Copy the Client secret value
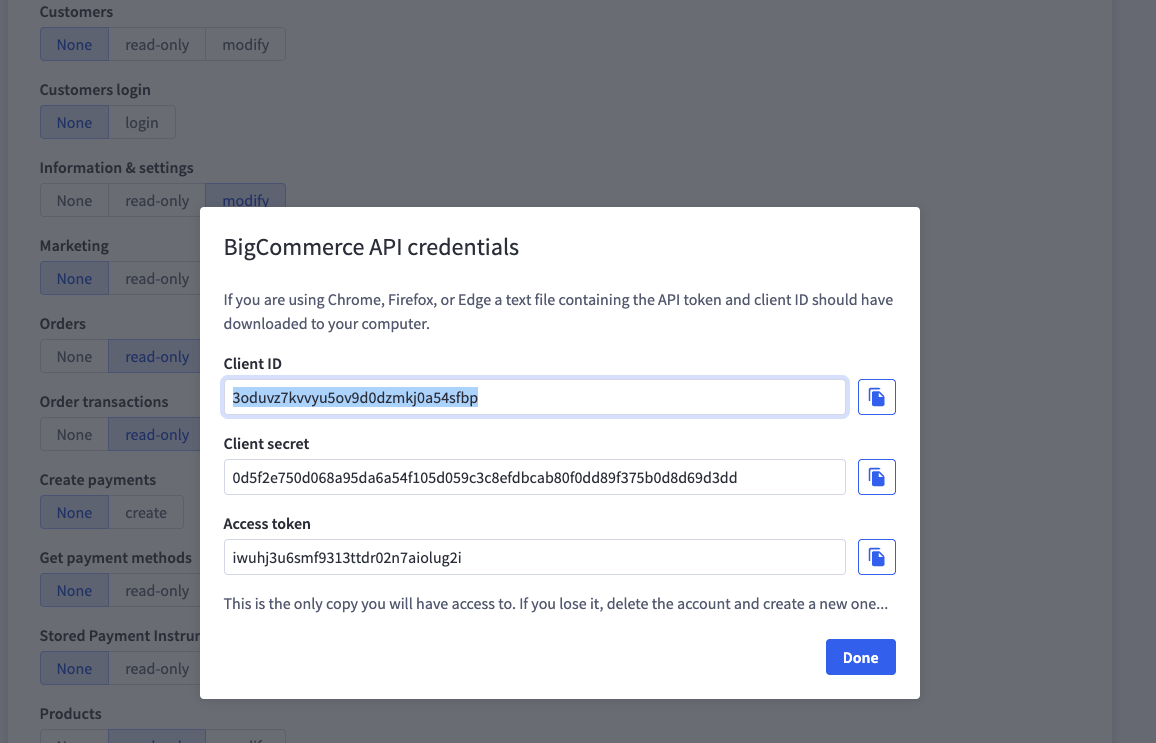1156x743 pixels. click(877, 477)
